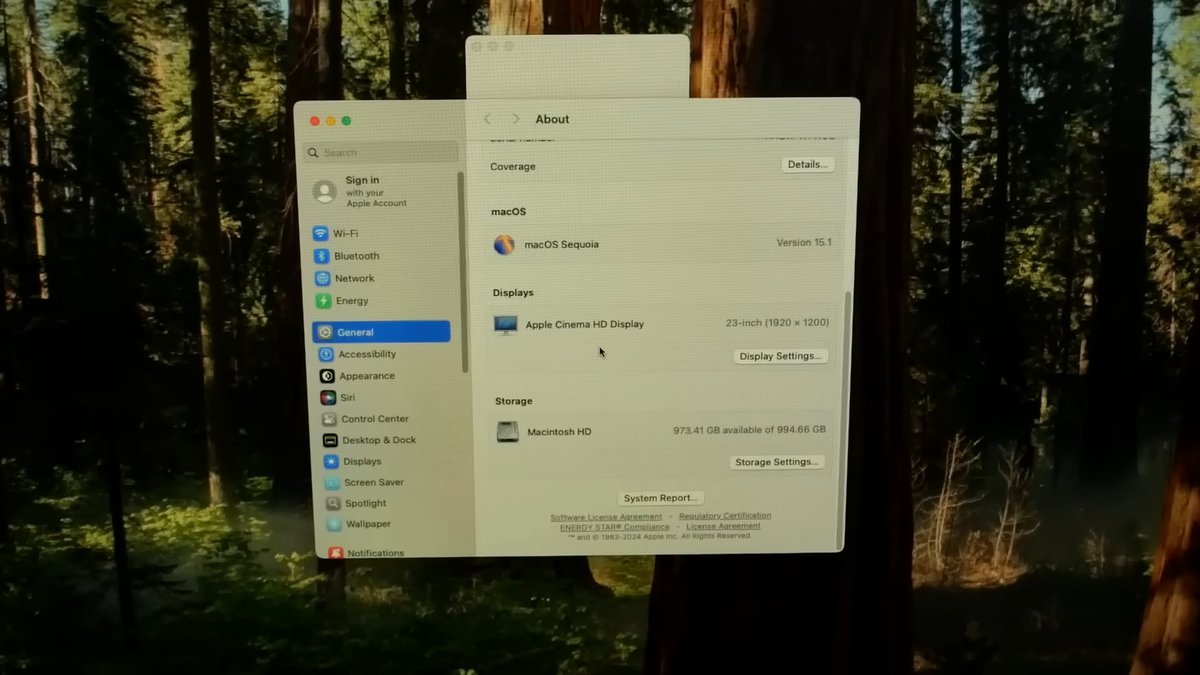Select the Bluetooth icon in sidebar
Screen dimensions: 1200x675
(321, 256)
